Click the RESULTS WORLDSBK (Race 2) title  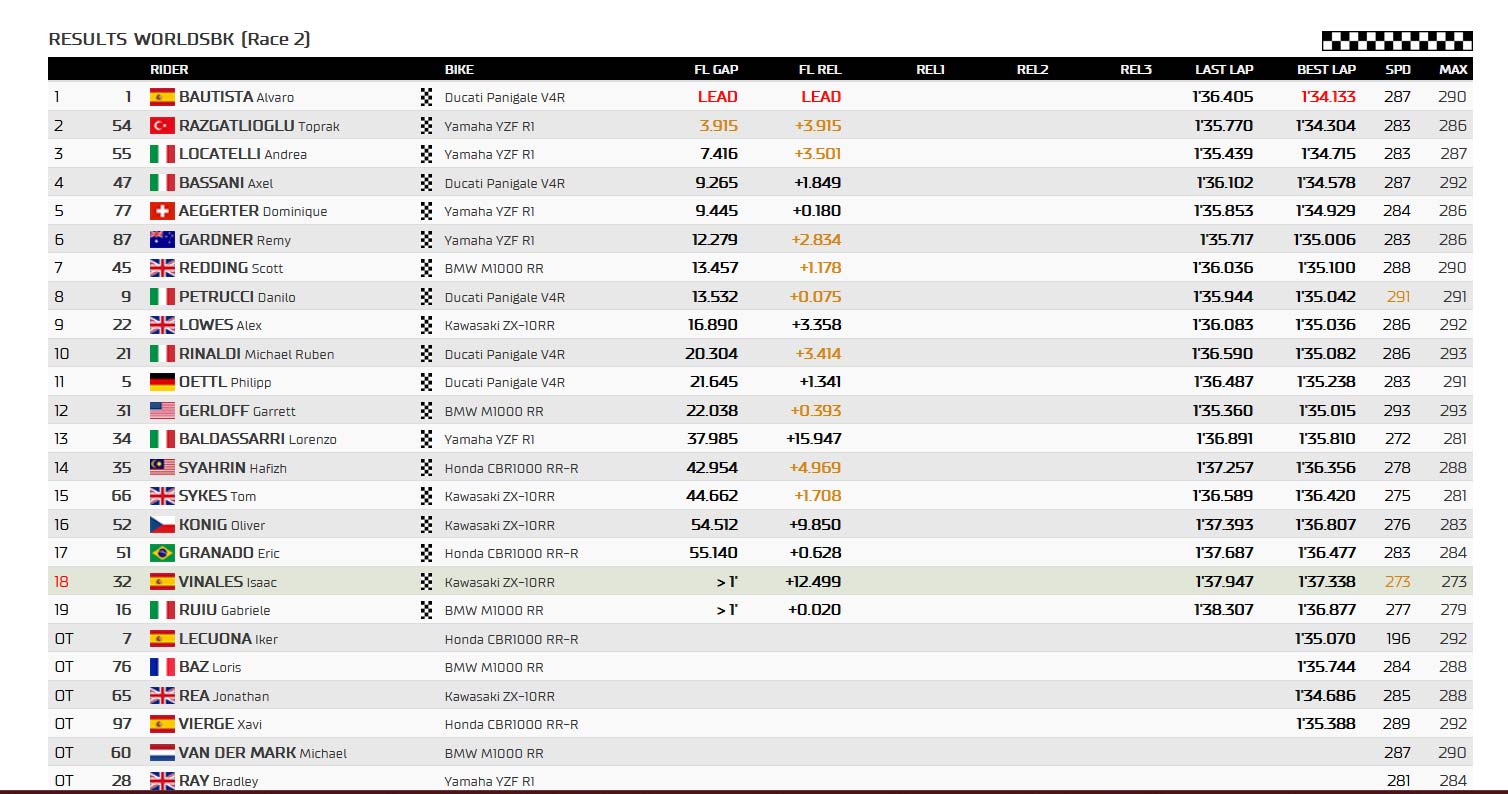(x=180, y=40)
